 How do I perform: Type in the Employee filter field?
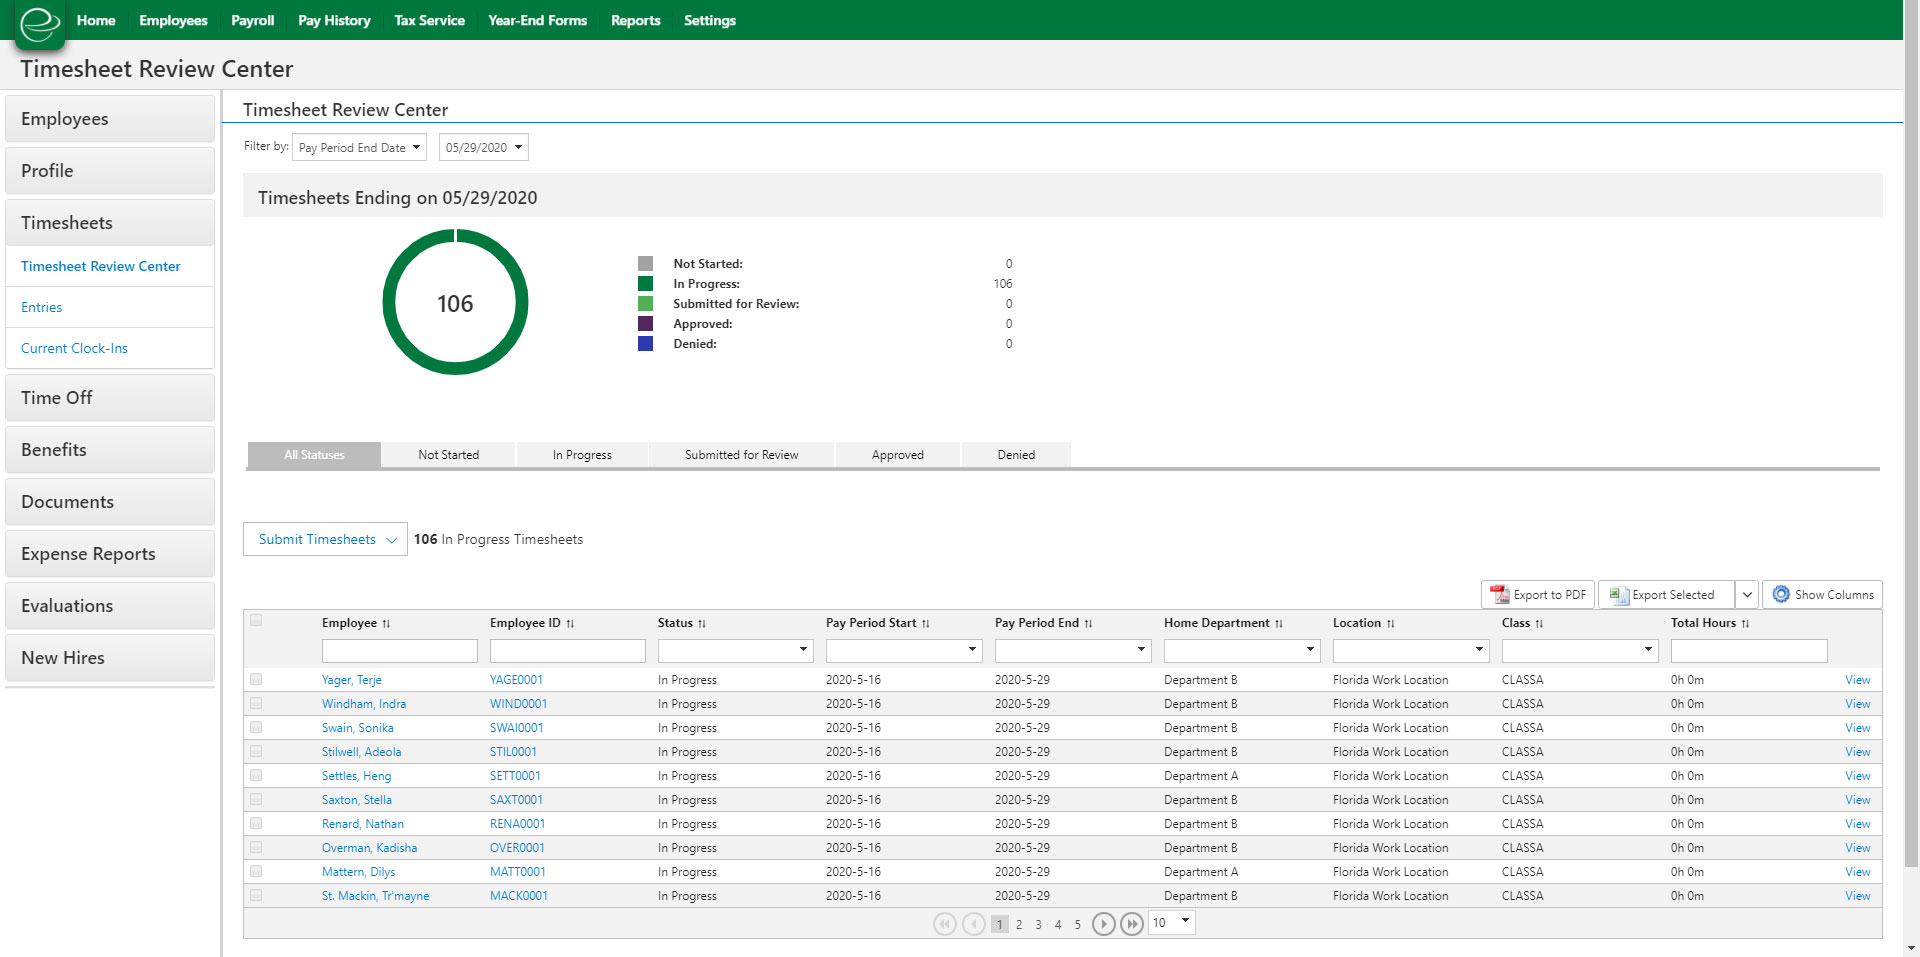(x=399, y=650)
